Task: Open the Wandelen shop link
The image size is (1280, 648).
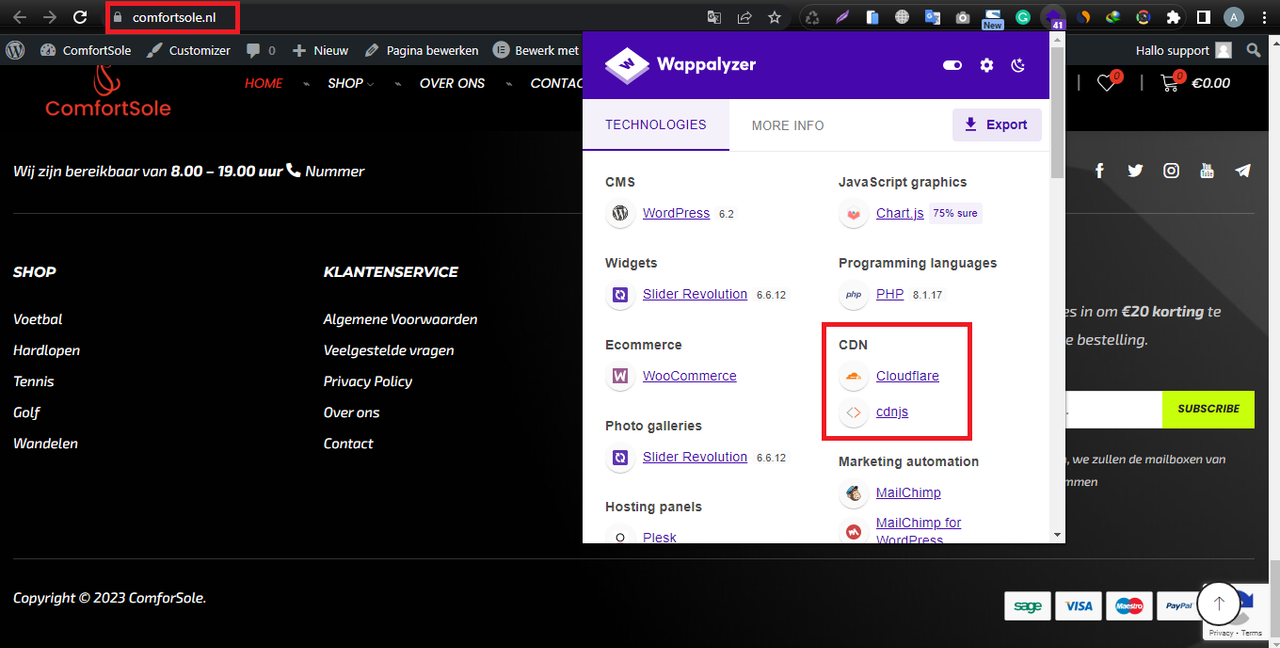Action: pyautogui.click(x=45, y=443)
